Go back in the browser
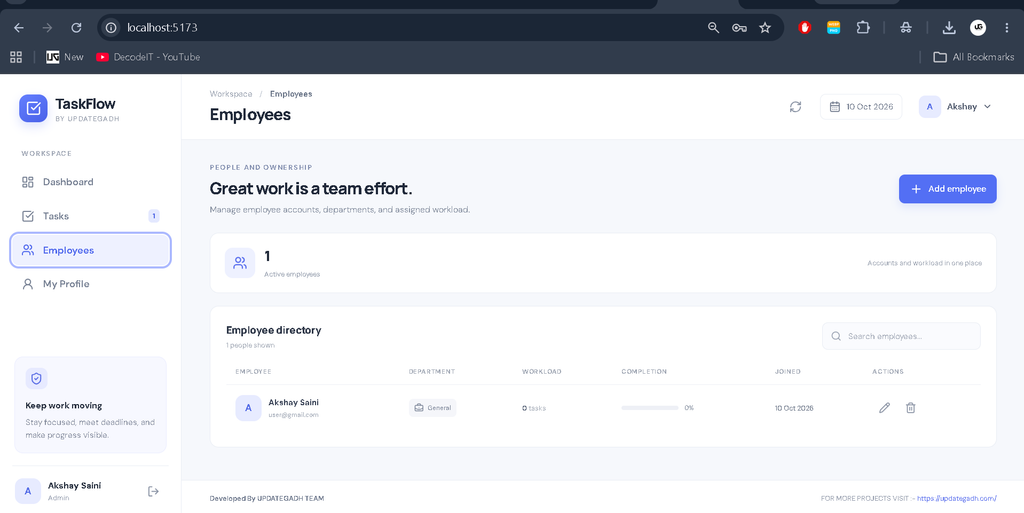Image resolution: width=1024 pixels, height=513 pixels. pos(19,27)
